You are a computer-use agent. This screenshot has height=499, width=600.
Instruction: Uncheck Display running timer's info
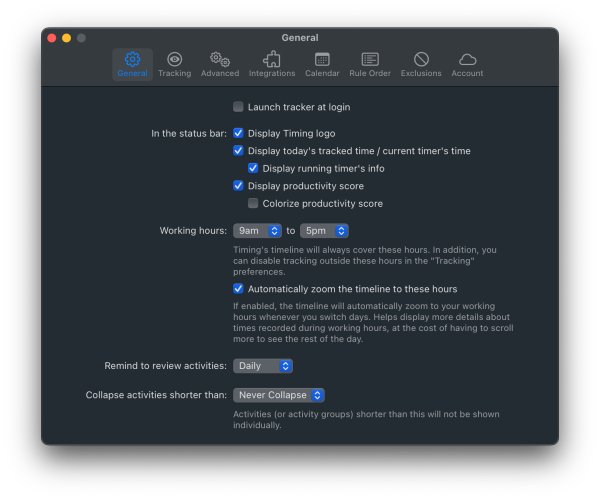(x=254, y=168)
